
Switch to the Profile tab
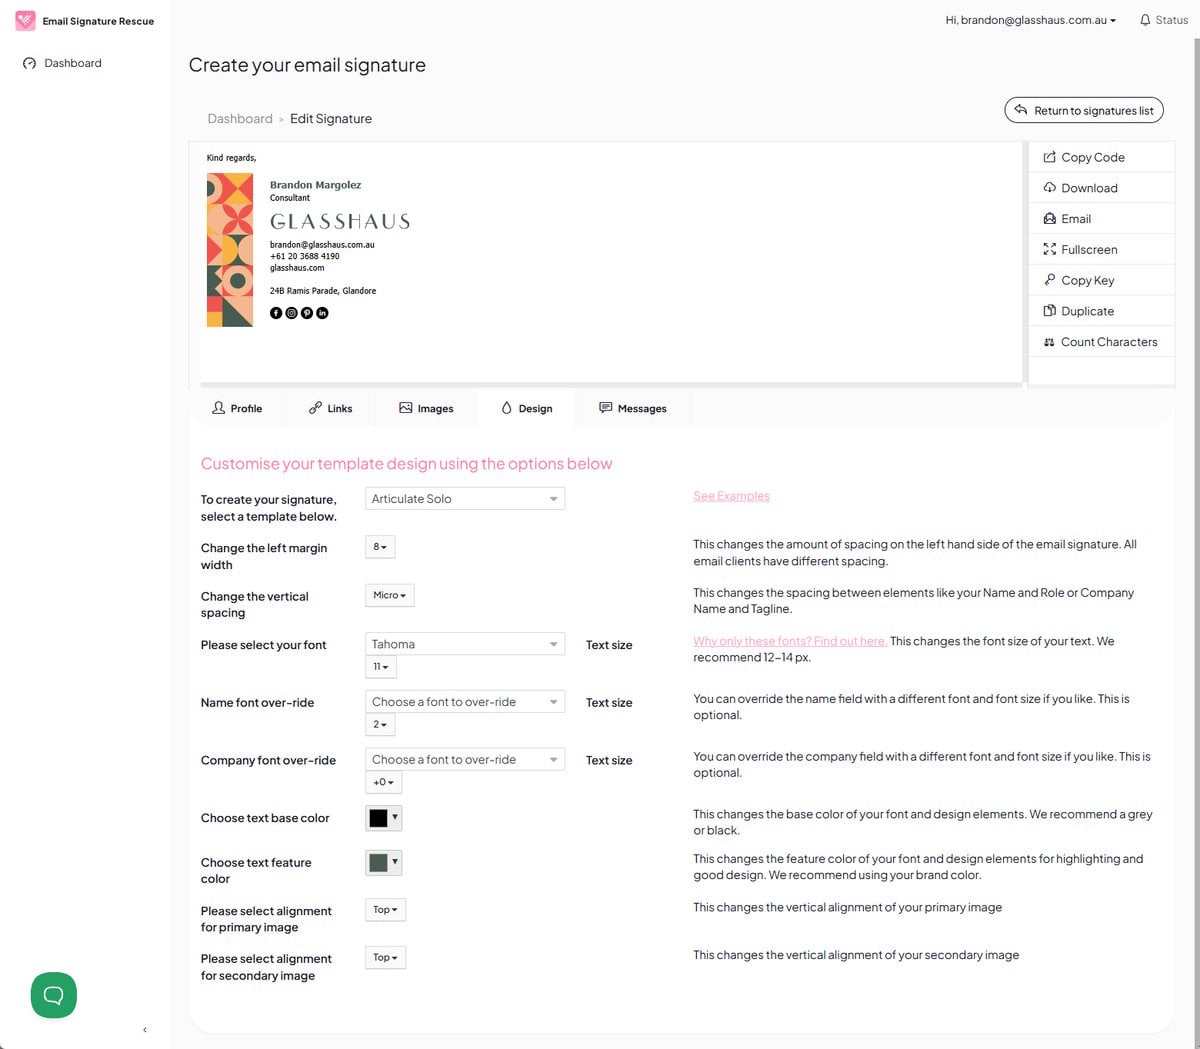coord(237,408)
